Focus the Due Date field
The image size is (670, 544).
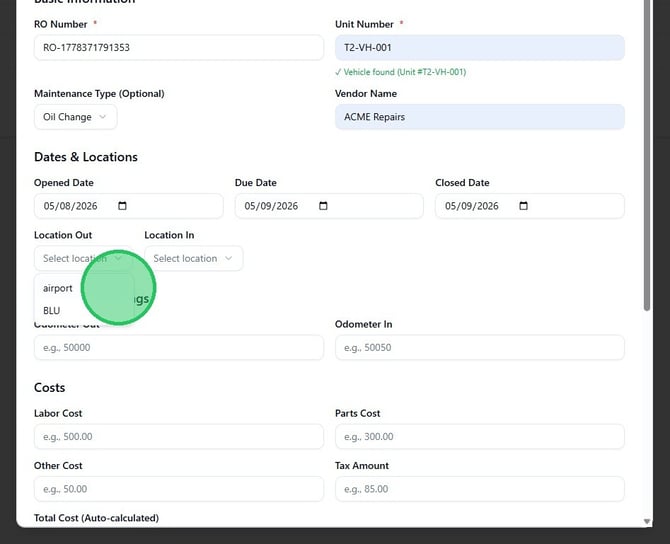(329, 206)
